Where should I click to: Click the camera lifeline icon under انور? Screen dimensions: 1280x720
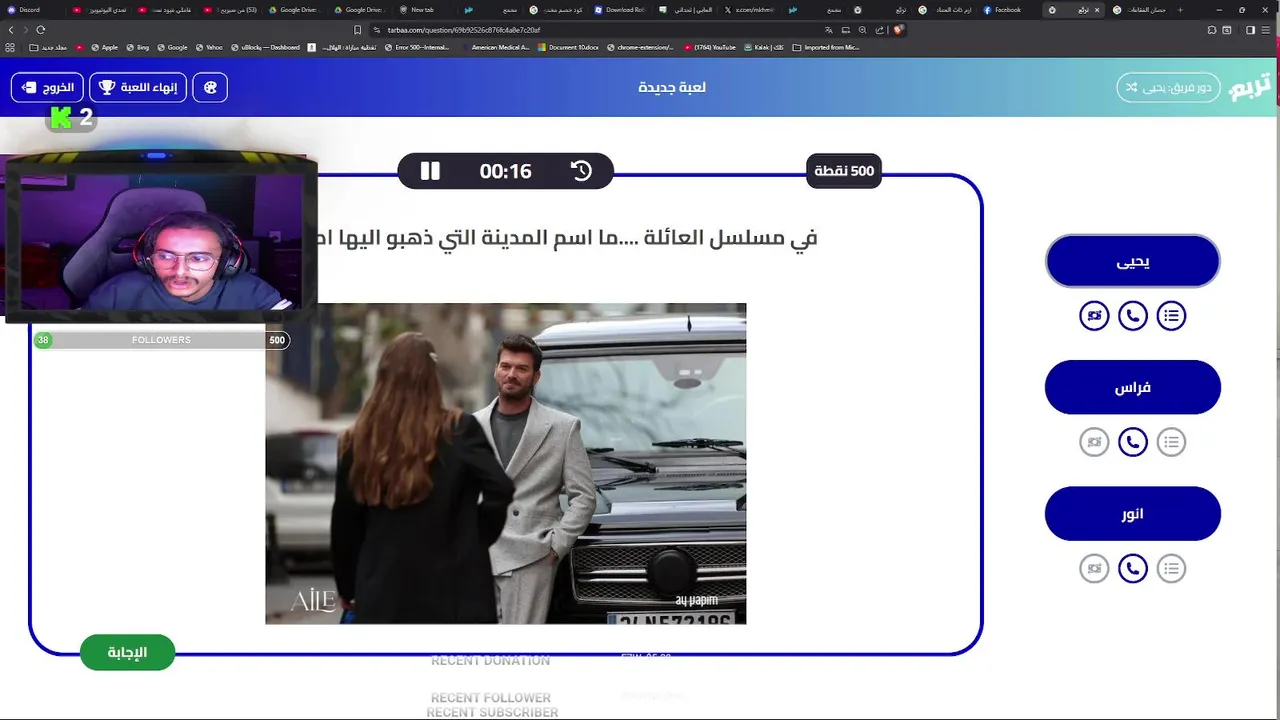click(1094, 569)
